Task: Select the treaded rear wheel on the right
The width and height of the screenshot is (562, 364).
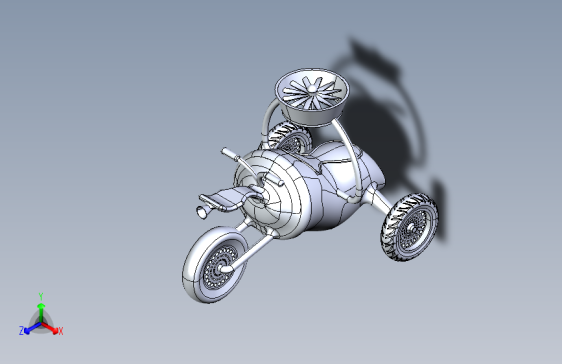Action: coord(410,227)
